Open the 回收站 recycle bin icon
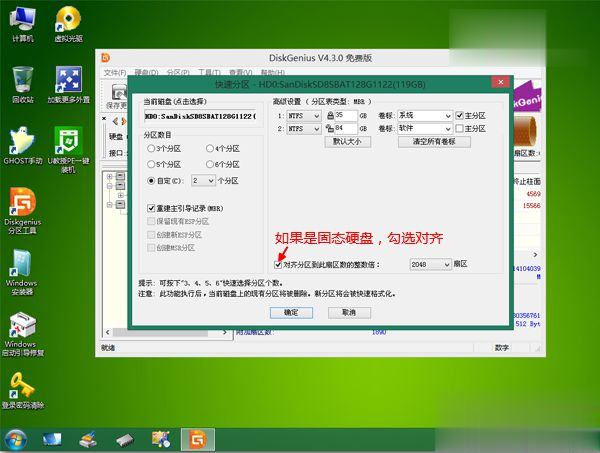This screenshot has height=453, width=600. tap(23, 85)
